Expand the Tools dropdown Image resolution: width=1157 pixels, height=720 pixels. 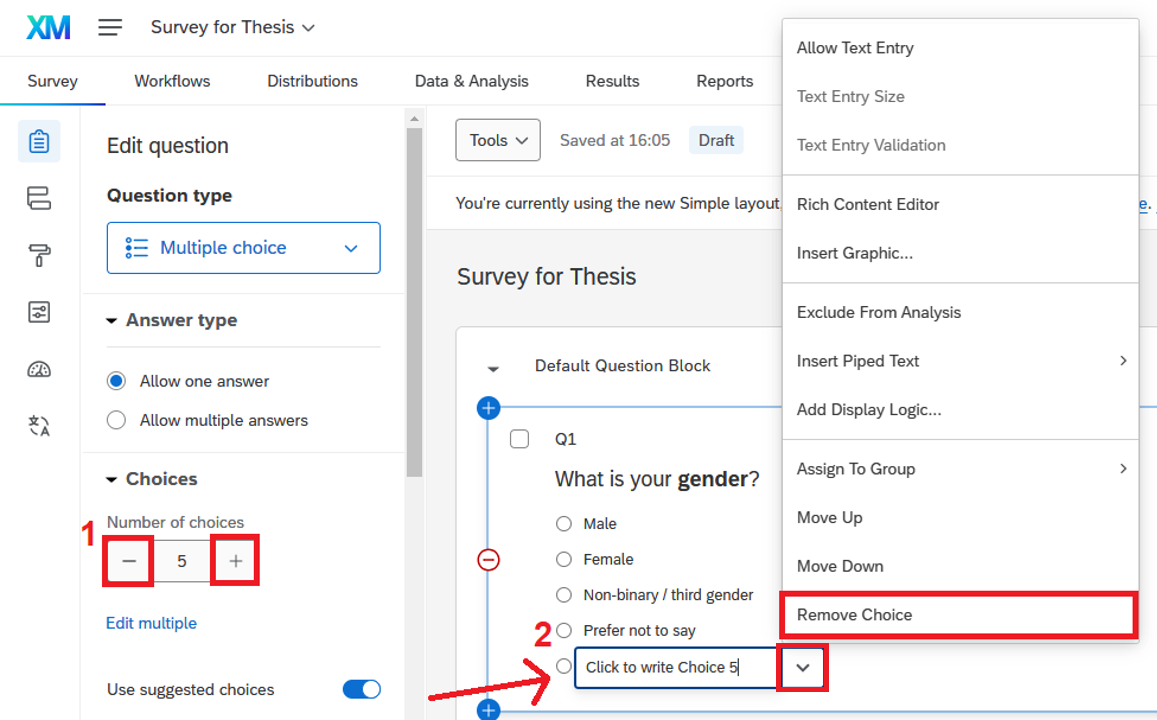pyautogui.click(x=497, y=140)
